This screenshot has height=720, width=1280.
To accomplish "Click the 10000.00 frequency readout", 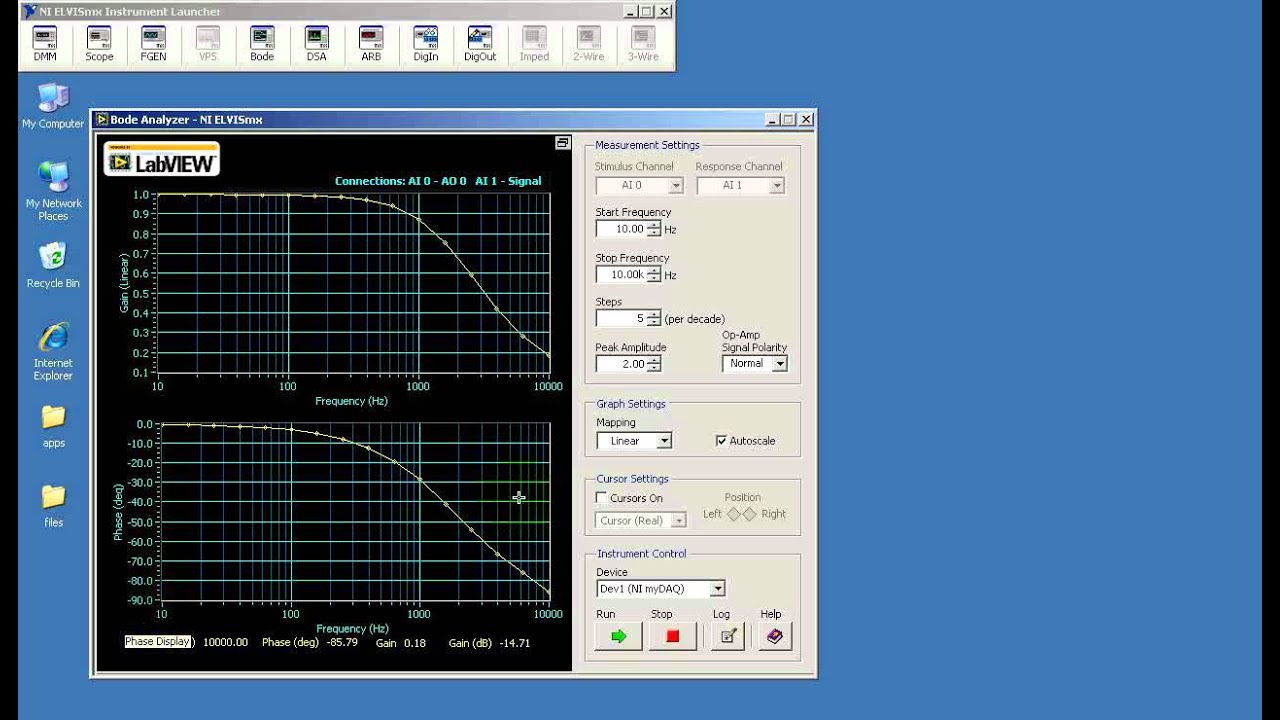I will click(225, 643).
